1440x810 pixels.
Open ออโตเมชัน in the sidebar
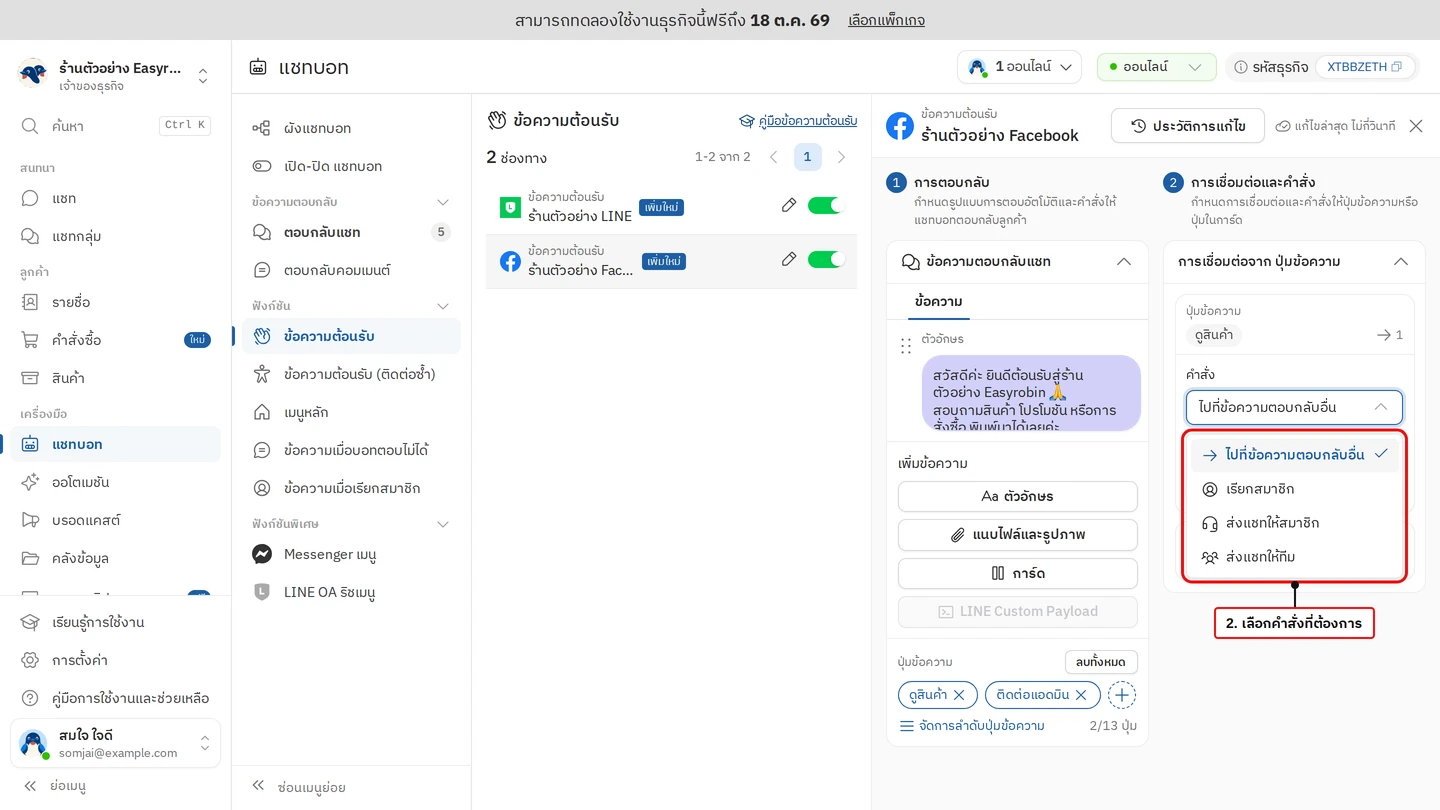[115, 482]
